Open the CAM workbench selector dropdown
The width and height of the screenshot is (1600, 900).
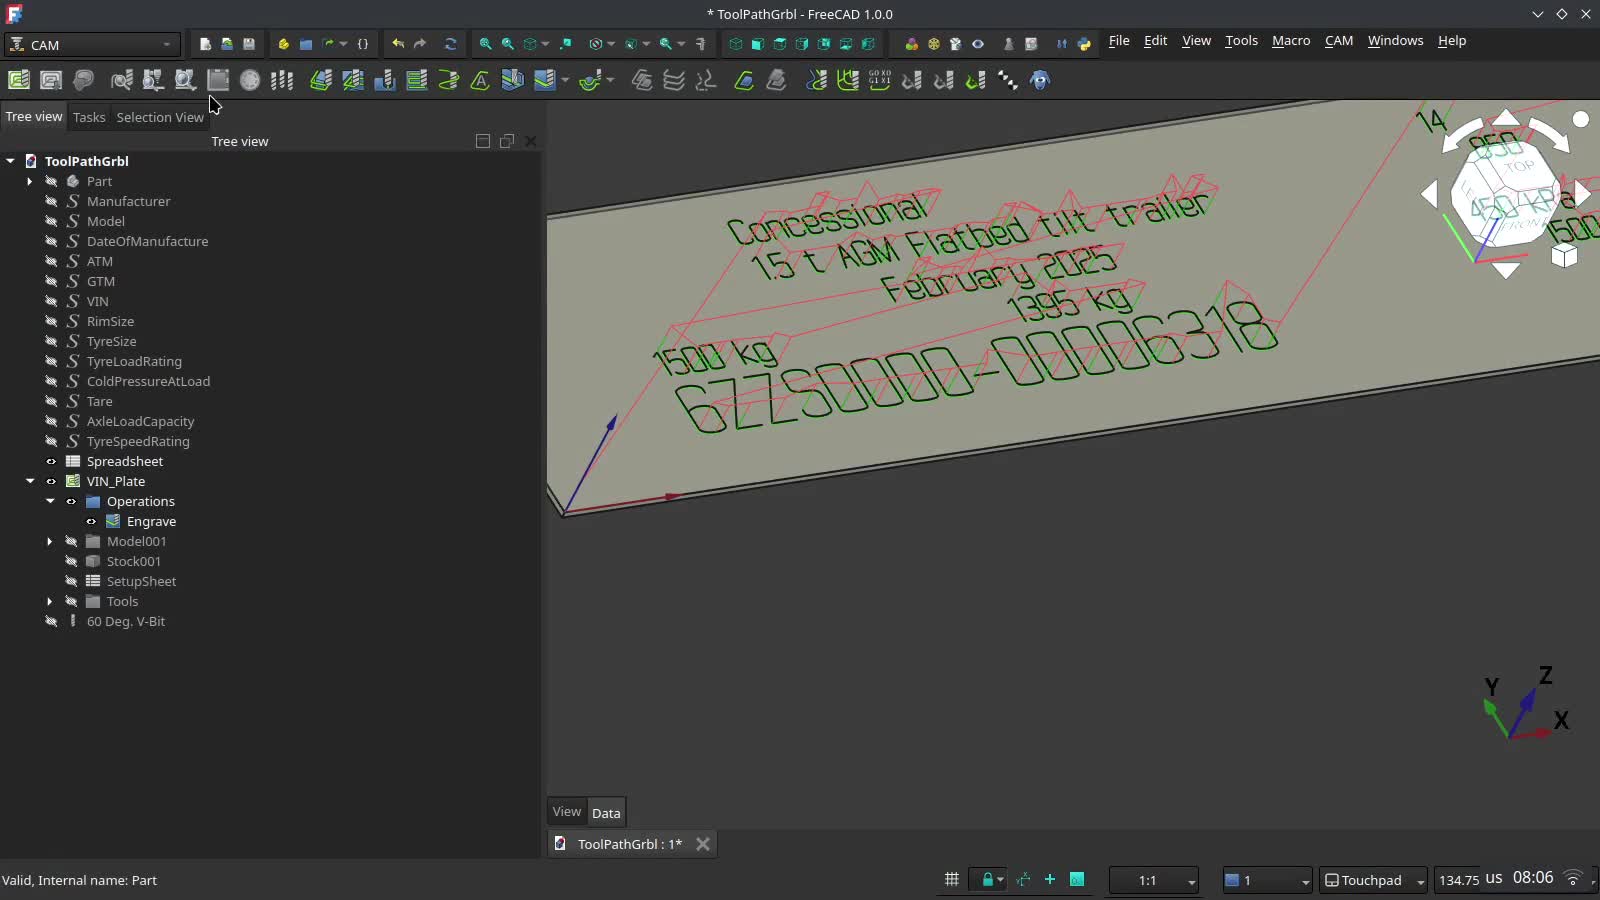[x=92, y=45]
